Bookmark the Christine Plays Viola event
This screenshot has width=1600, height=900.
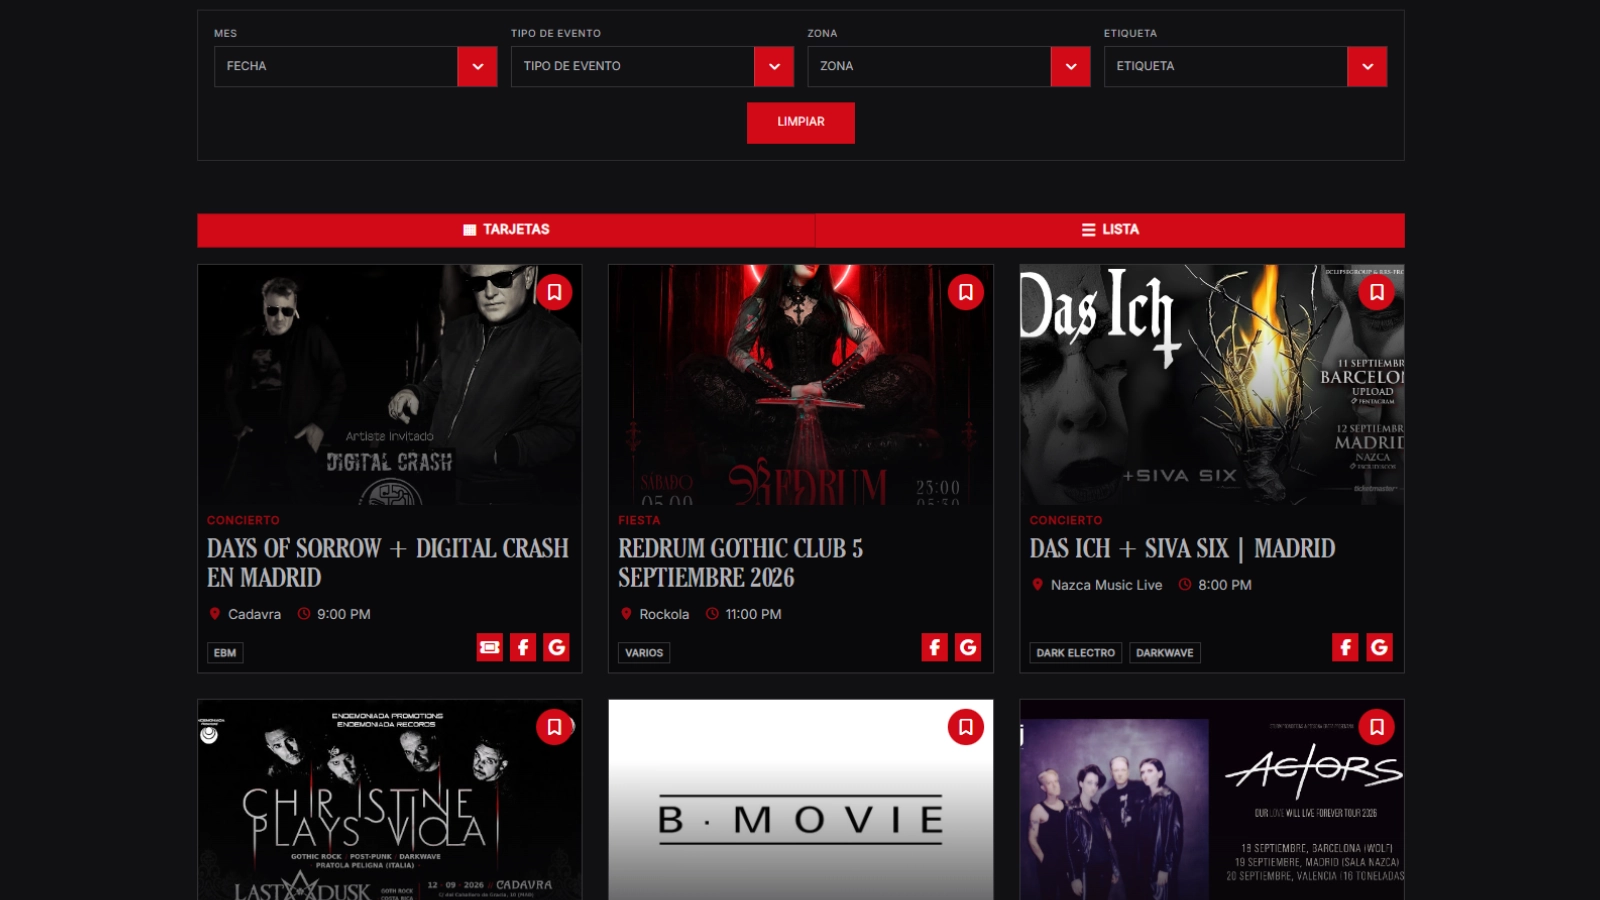pos(554,727)
